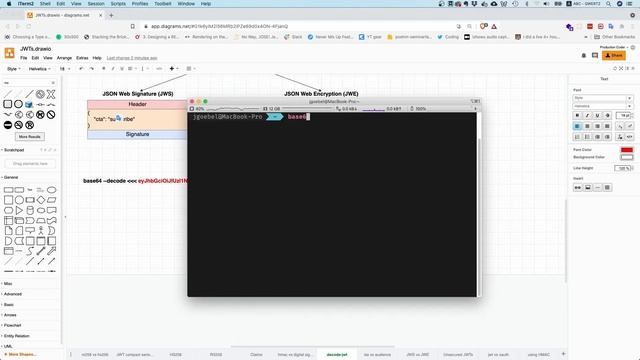The width and height of the screenshot is (640, 360).
Task: Select the rounded square shape in search results
Action: click(x=8, y=104)
